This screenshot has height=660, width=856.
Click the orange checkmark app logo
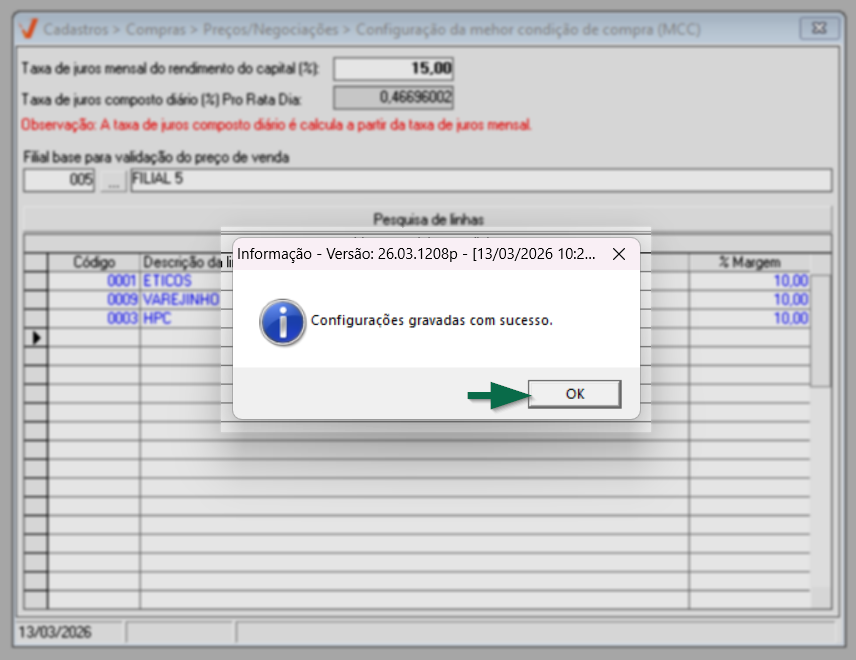click(x=28, y=29)
